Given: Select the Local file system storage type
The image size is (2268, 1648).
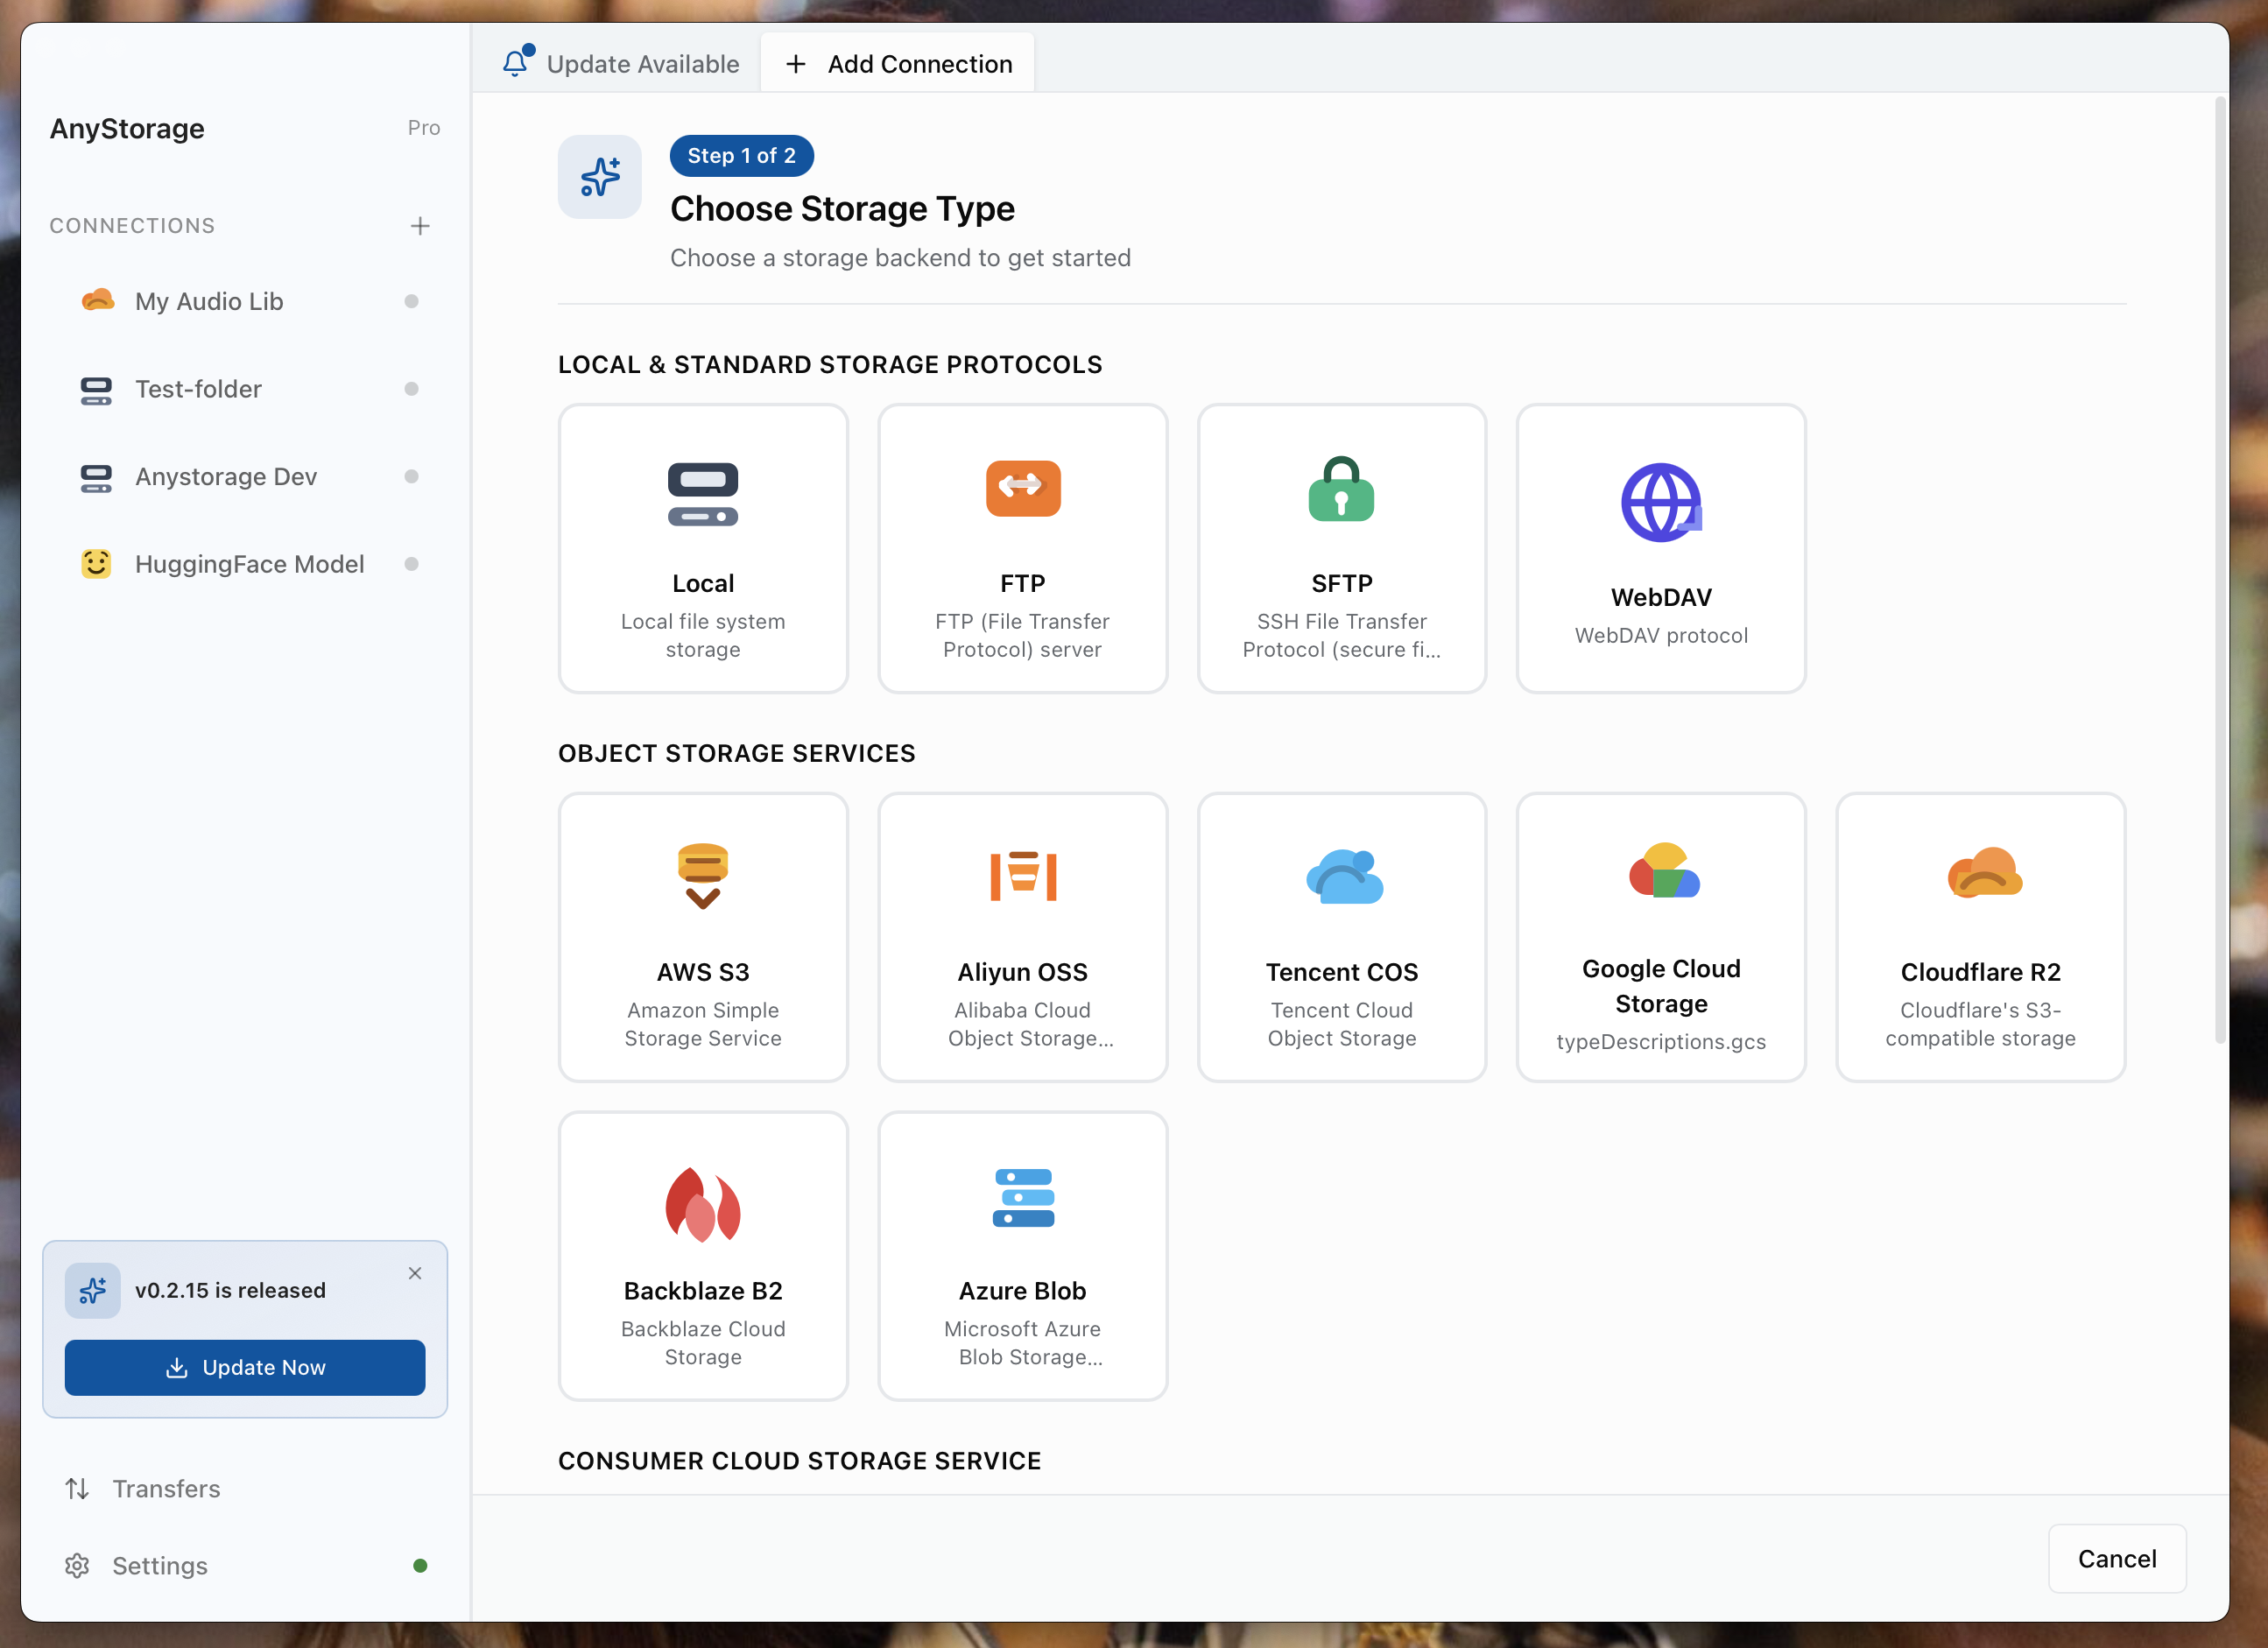Looking at the screenshot, I should tap(703, 548).
